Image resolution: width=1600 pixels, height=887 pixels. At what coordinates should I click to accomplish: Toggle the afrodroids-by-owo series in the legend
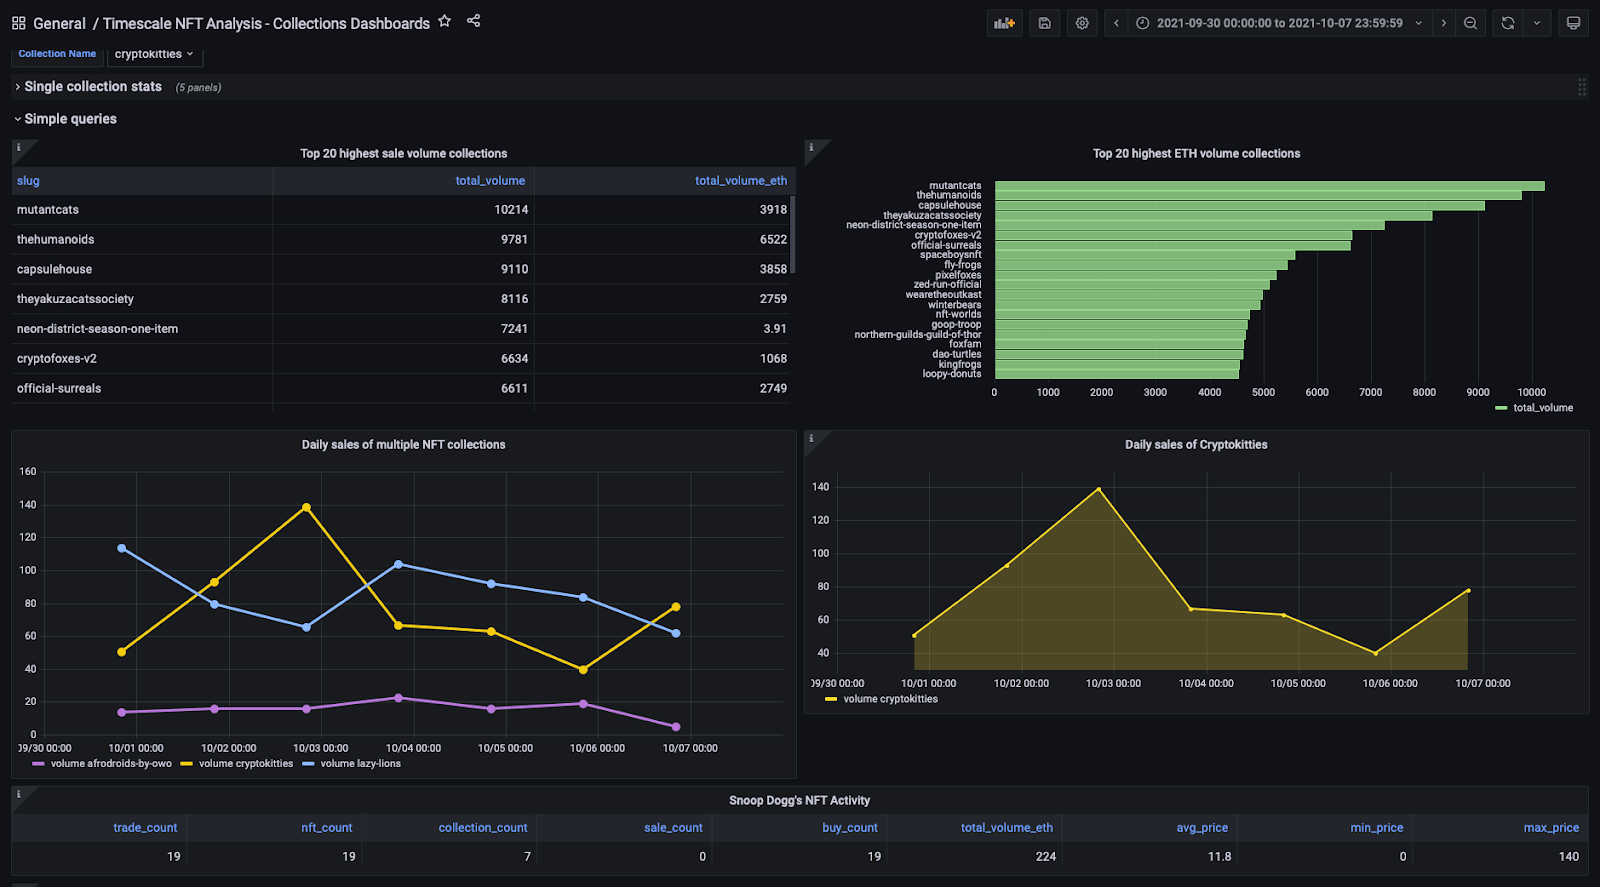click(x=111, y=764)
